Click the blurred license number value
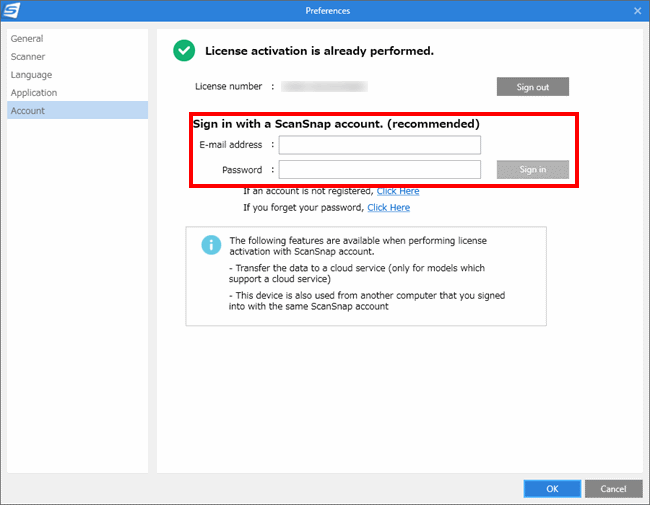This screenshot has height=505, width=650. pos(324,86)
